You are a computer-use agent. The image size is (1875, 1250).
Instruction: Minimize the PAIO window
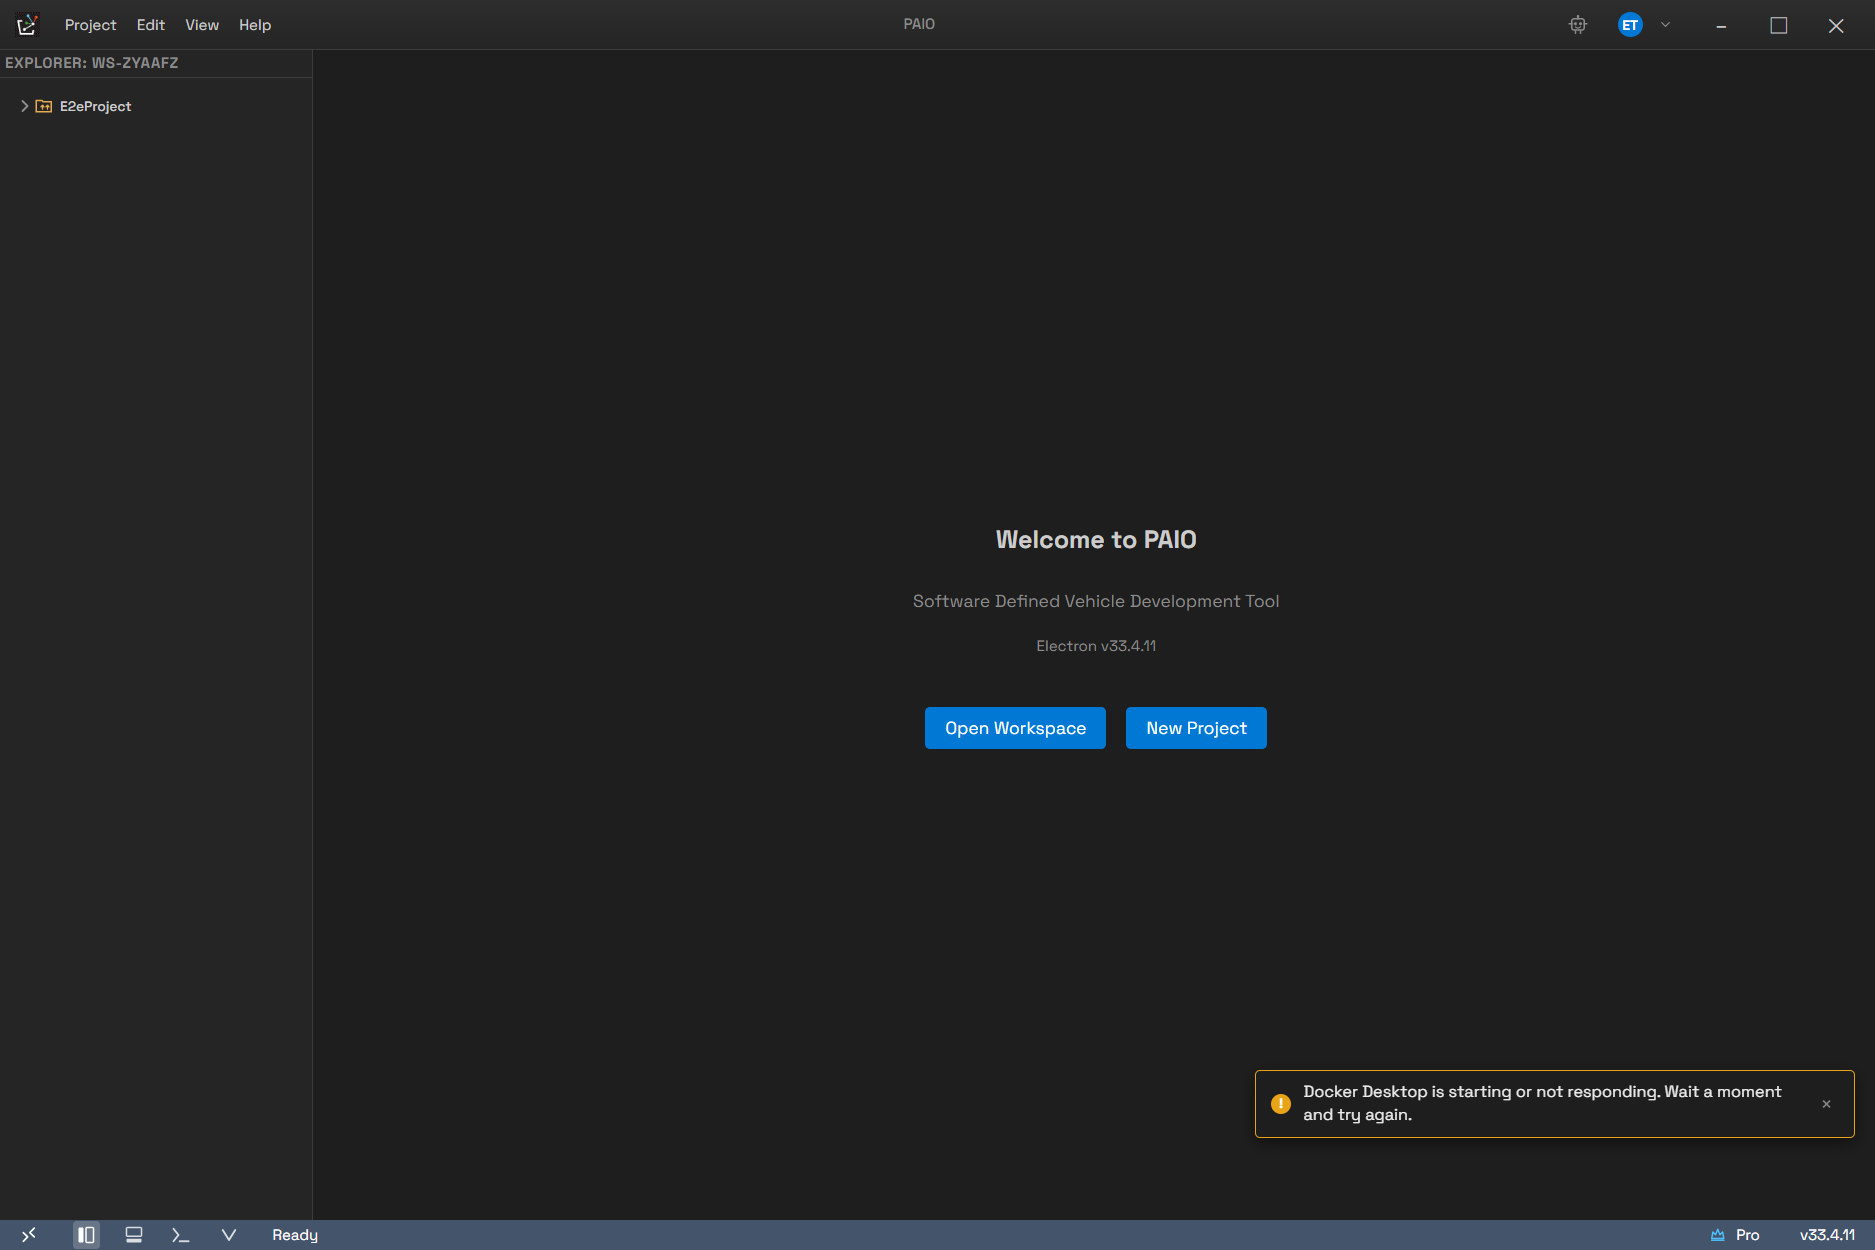pos(1721,25)
